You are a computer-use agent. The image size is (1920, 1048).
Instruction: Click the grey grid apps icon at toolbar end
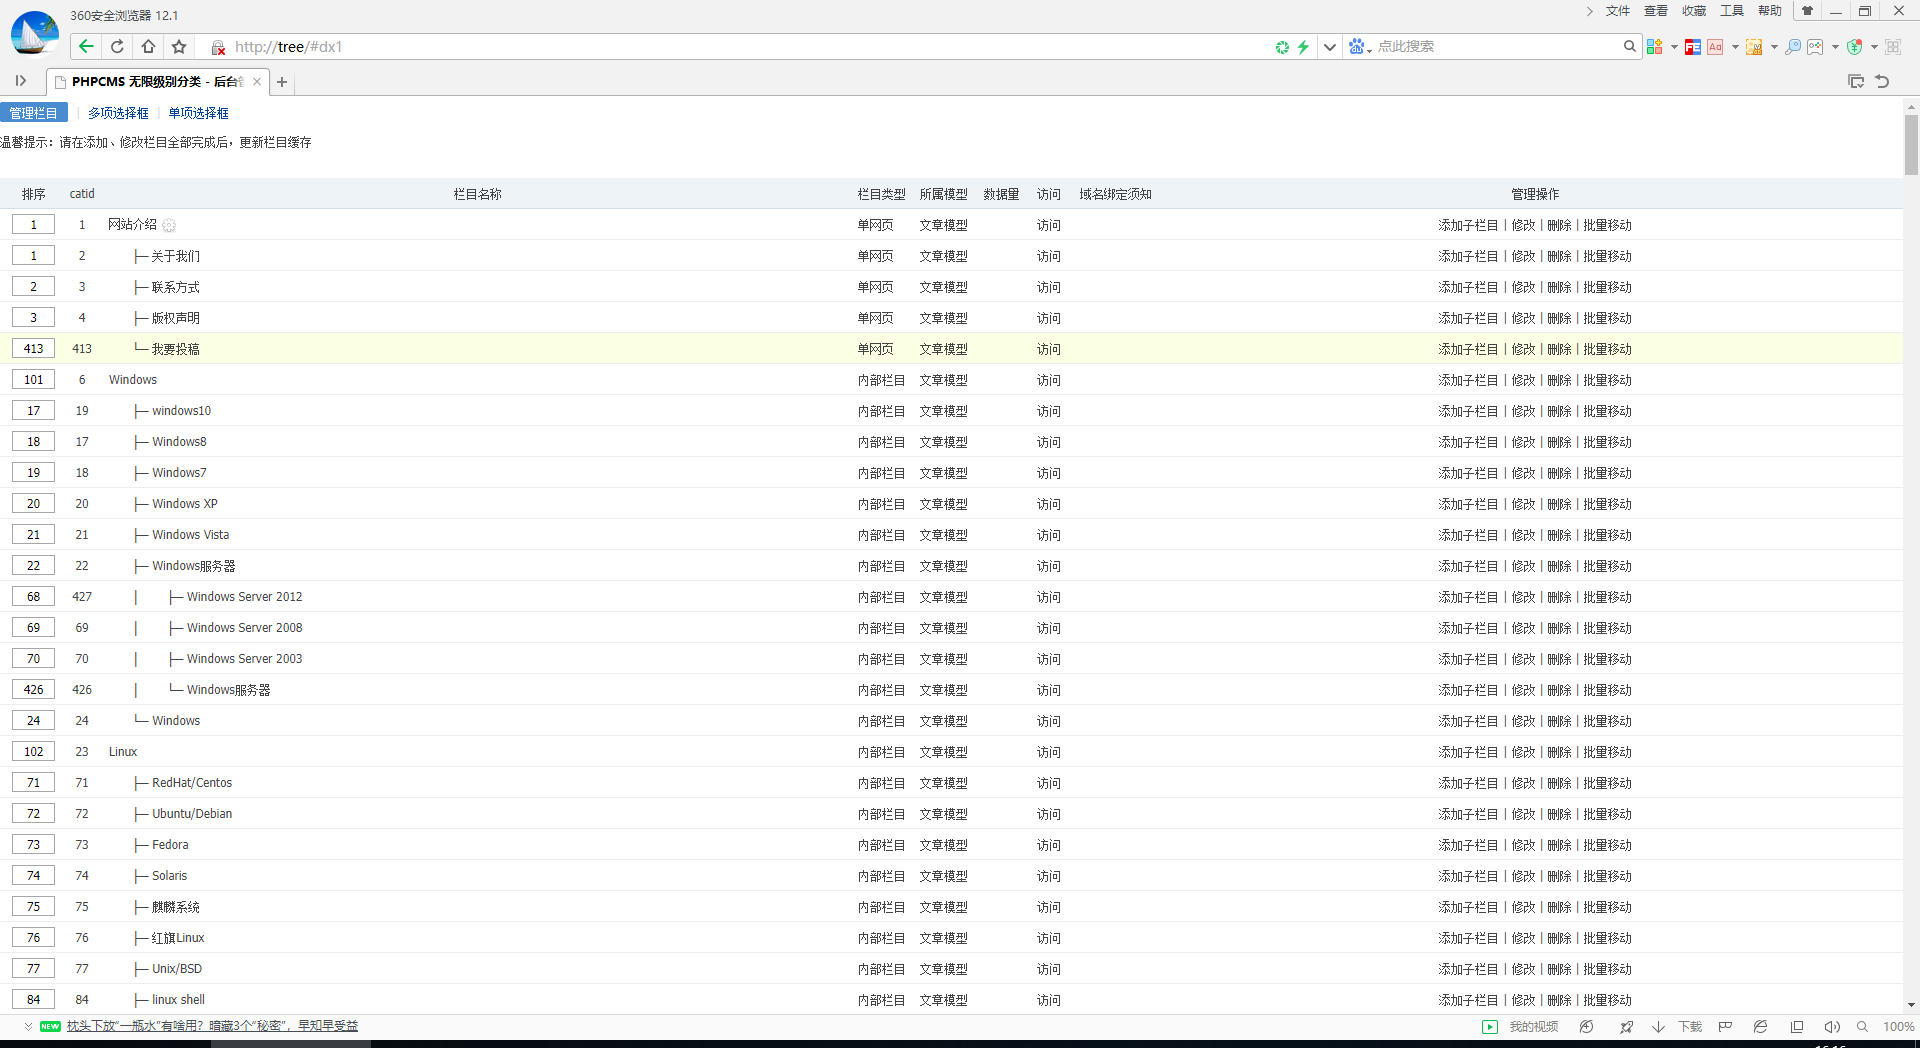(x=1893, y=47)
